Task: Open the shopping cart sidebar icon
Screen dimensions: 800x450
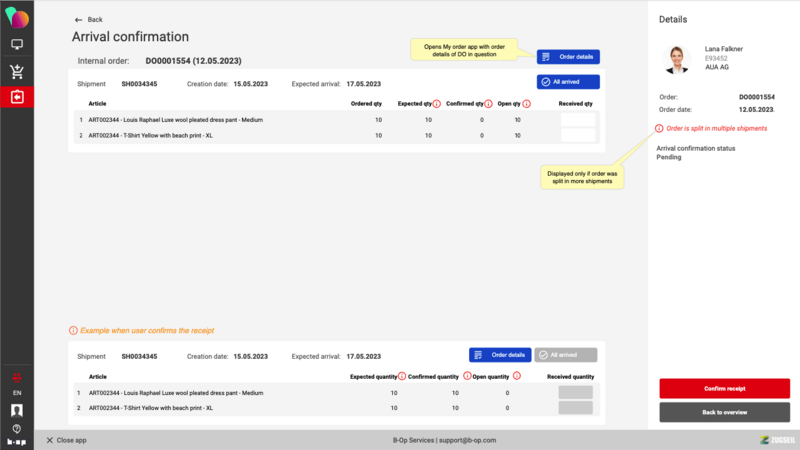Action: click(17, 71)
